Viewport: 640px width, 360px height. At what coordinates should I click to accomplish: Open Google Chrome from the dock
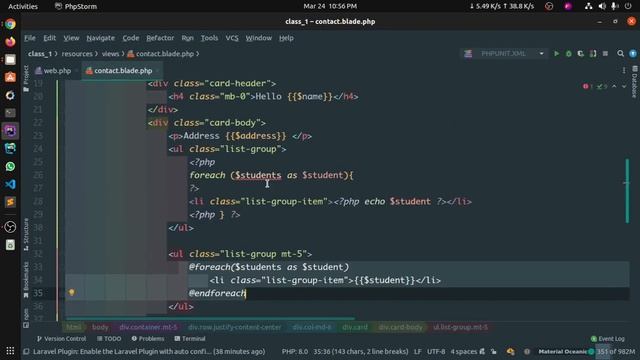click(x=10, y=24)
